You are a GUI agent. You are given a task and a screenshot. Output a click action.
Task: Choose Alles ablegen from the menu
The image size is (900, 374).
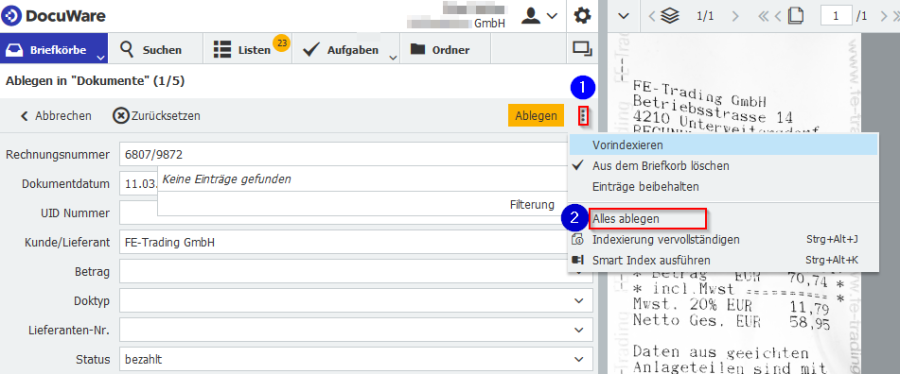(723, 219)
